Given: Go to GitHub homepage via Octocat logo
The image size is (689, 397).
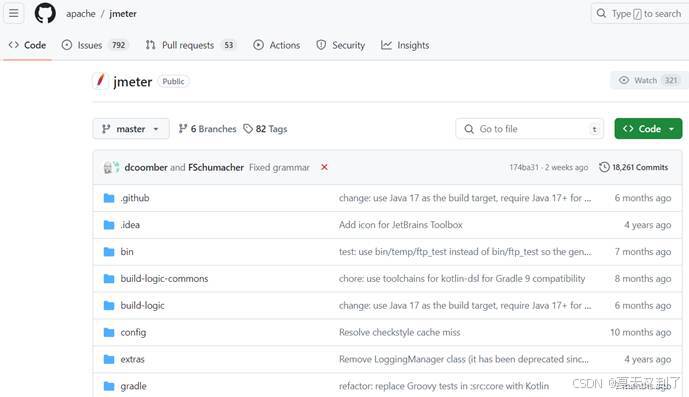Looking at the screenshot, I should pos(45,13).
